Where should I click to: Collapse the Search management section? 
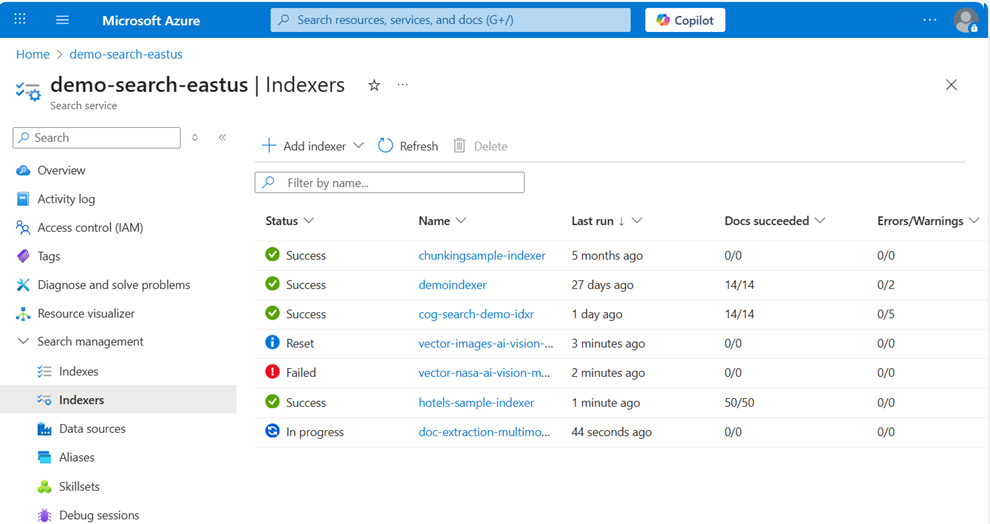pos(23,342)
